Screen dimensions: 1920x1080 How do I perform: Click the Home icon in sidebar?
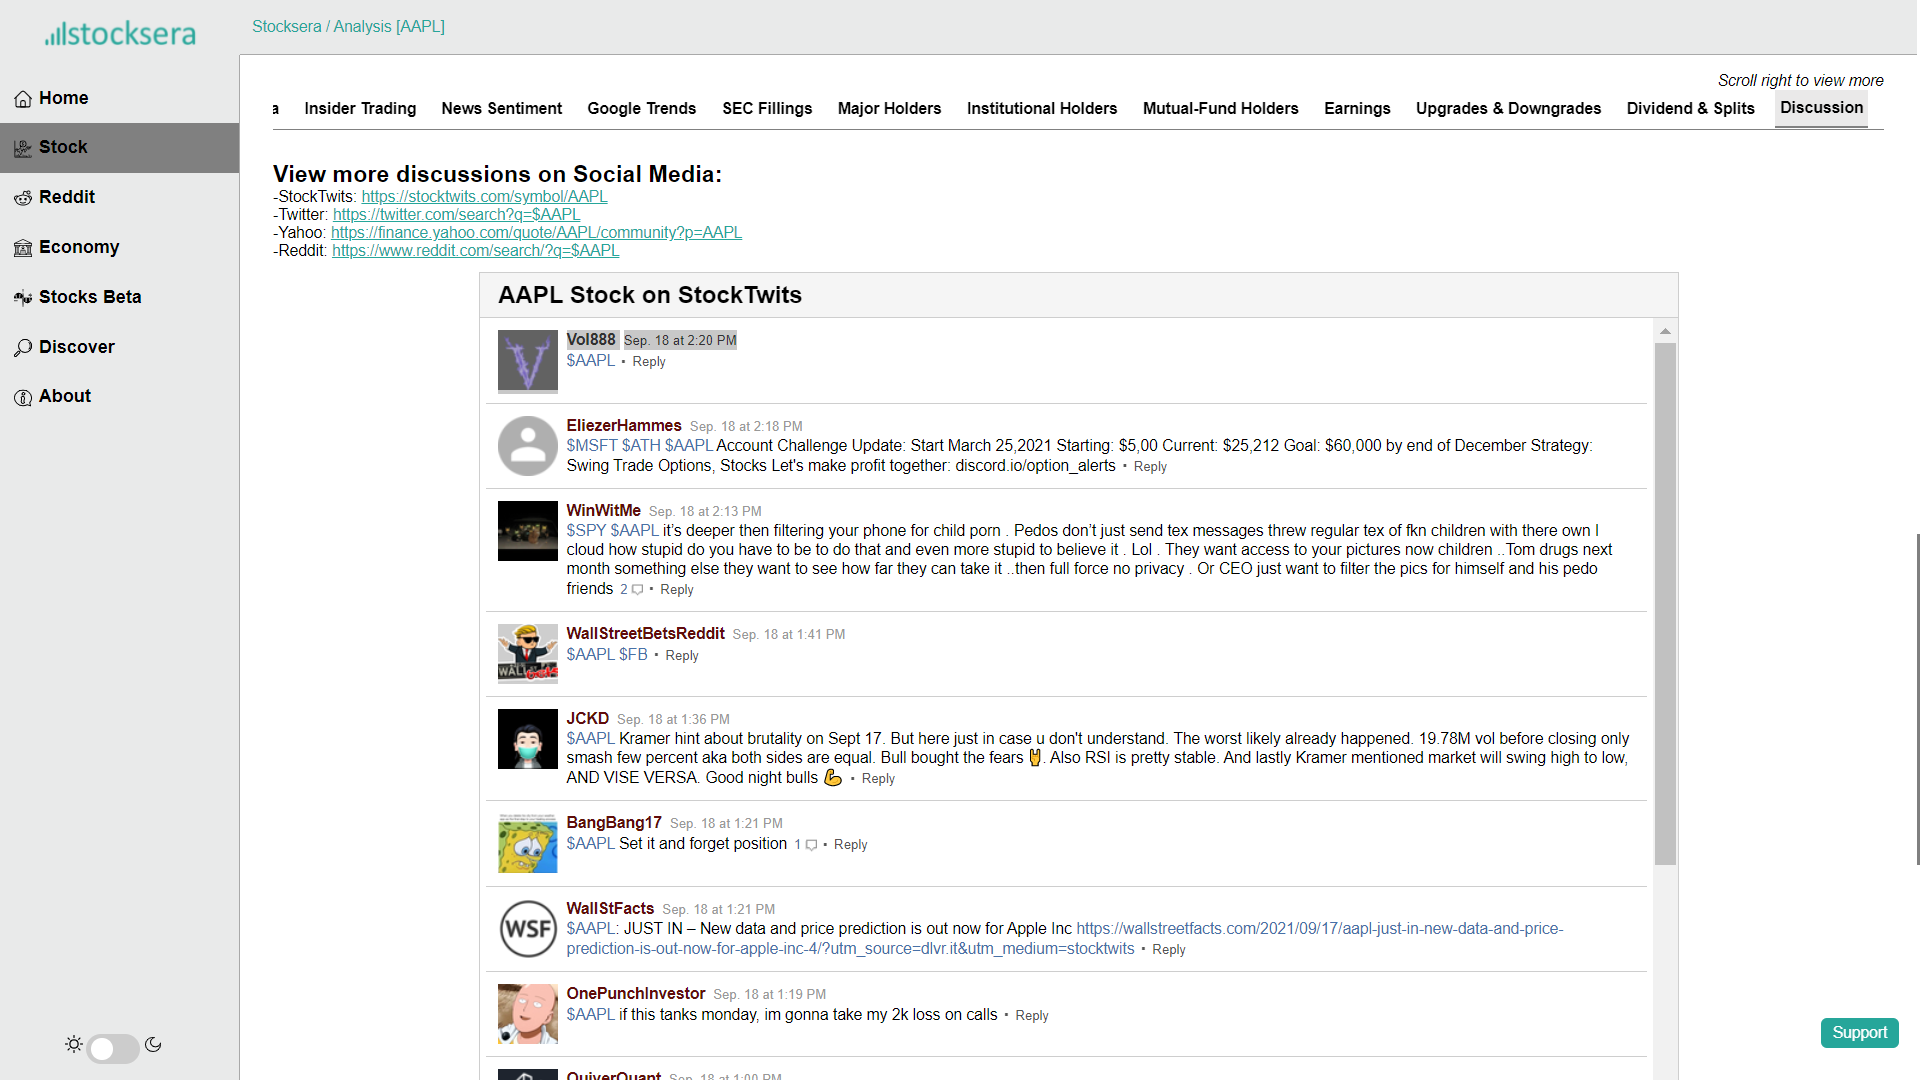(x=23, y=99)
